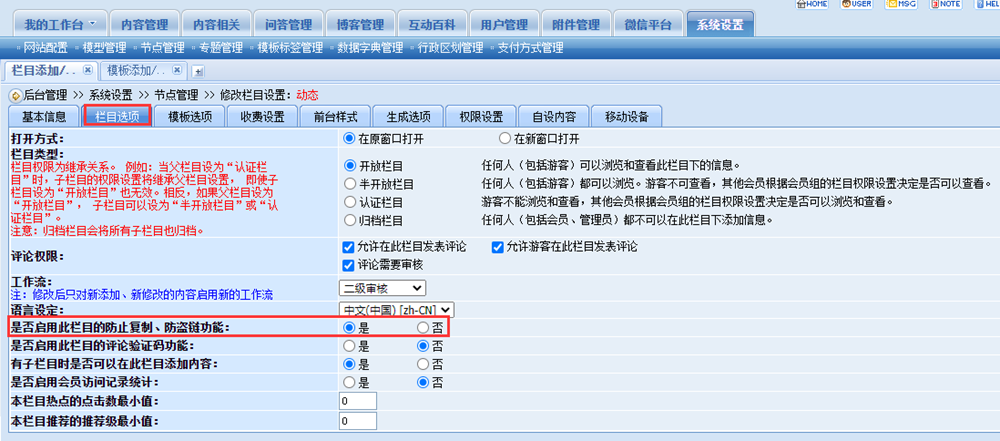Viewport: 1000px width, 441px height.
Task: Switch to the 栏目添加 page tab
Action: pyautogui.click(x=45, y=70)
